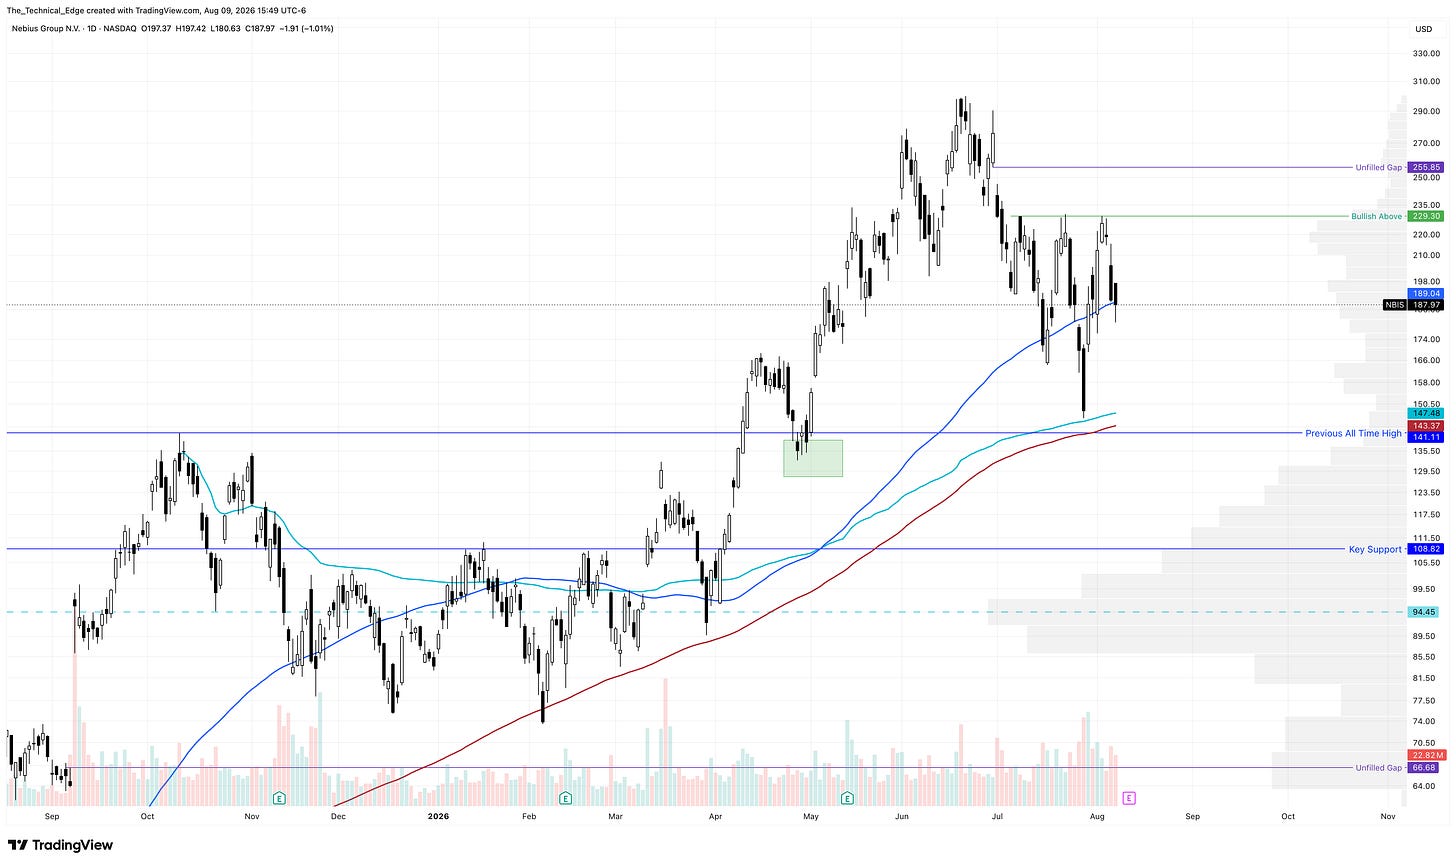Select the blue 141.11 price tag
Viewport: 1456px width, 865px height.
pos(1425,437)
